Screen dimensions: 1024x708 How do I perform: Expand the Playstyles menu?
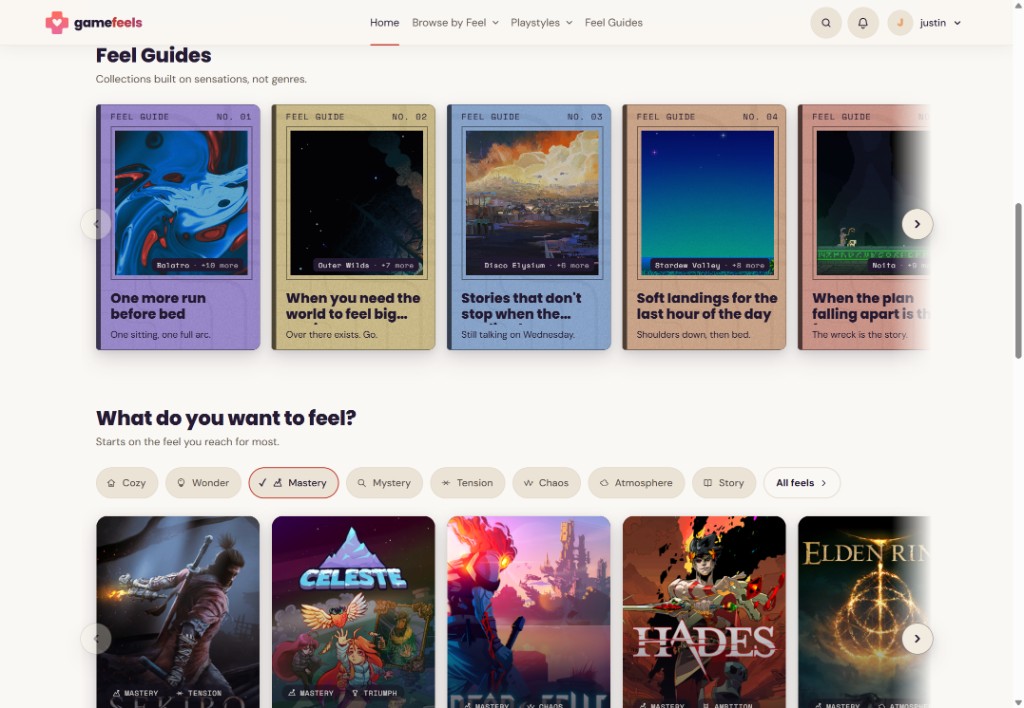[541, 23]
